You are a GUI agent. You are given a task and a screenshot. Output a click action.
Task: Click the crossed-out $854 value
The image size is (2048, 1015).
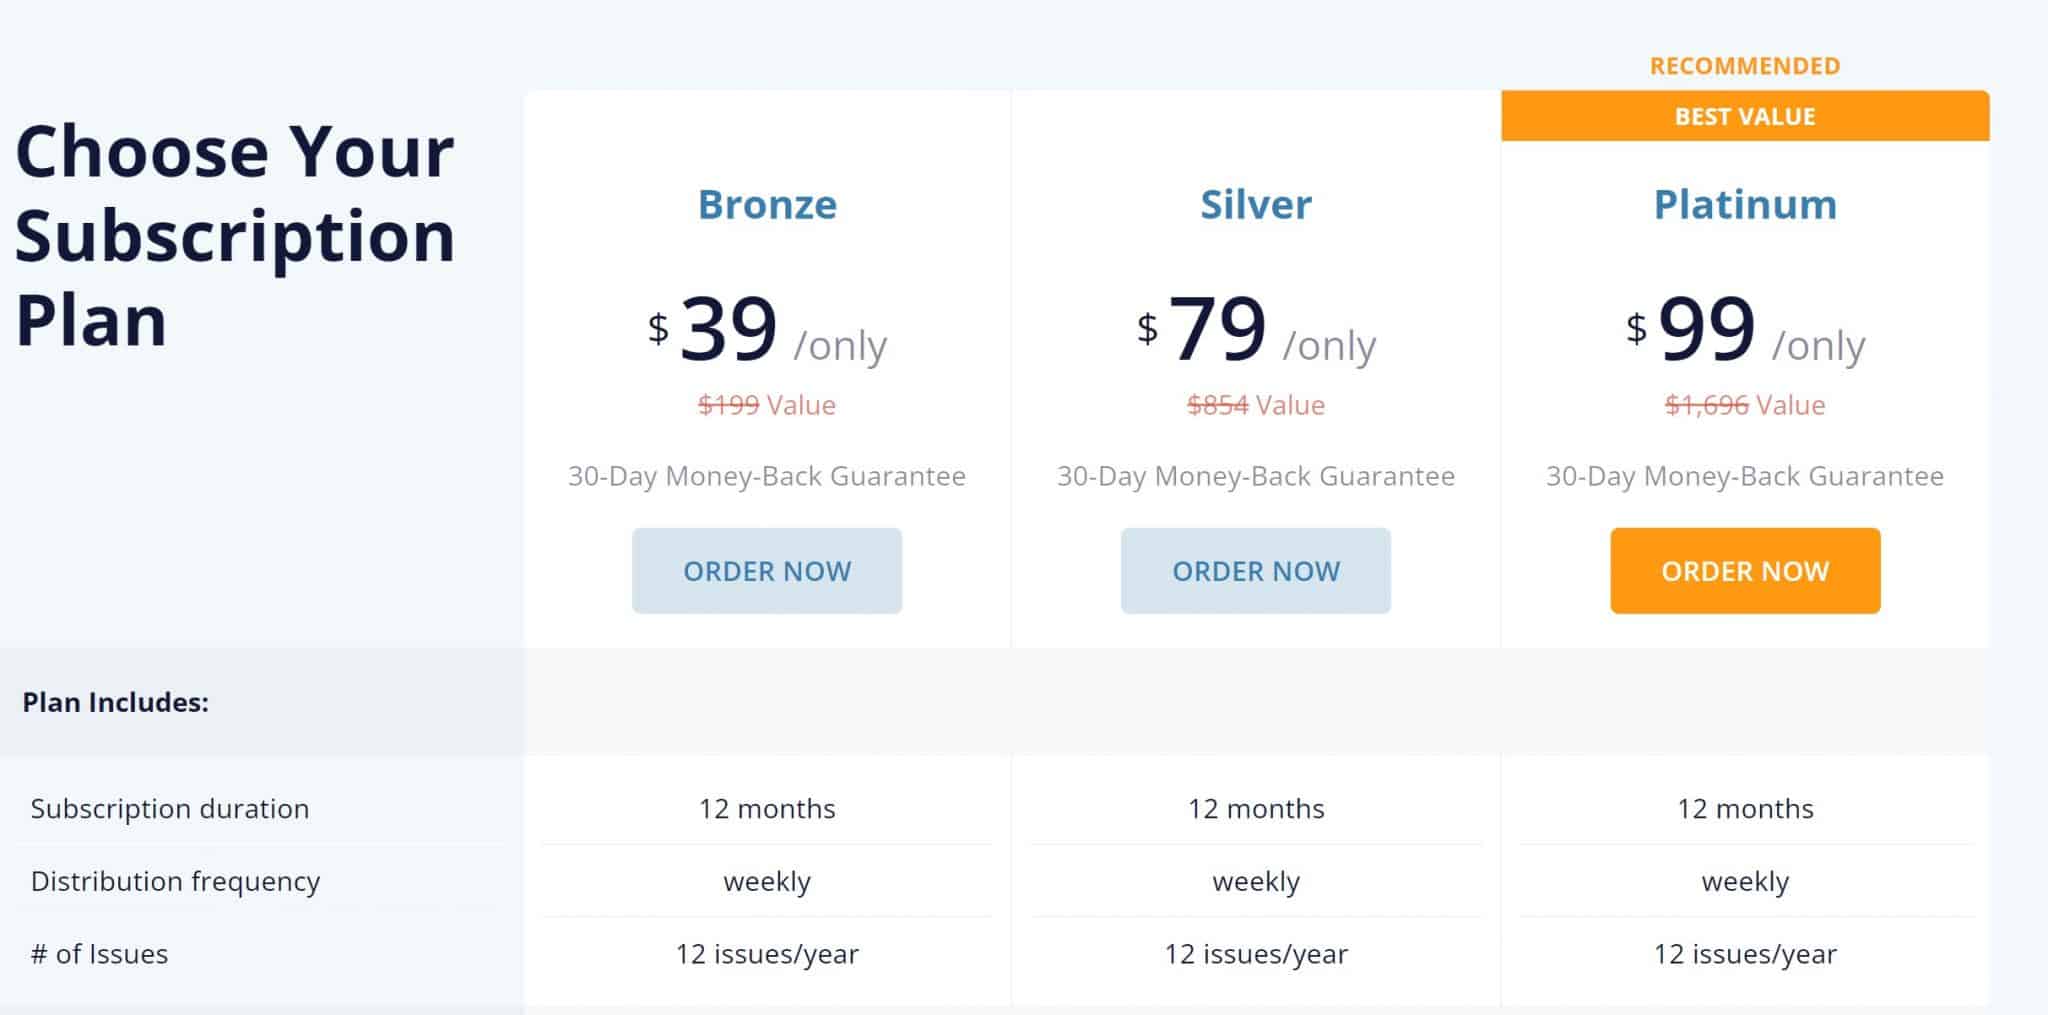1218,405
